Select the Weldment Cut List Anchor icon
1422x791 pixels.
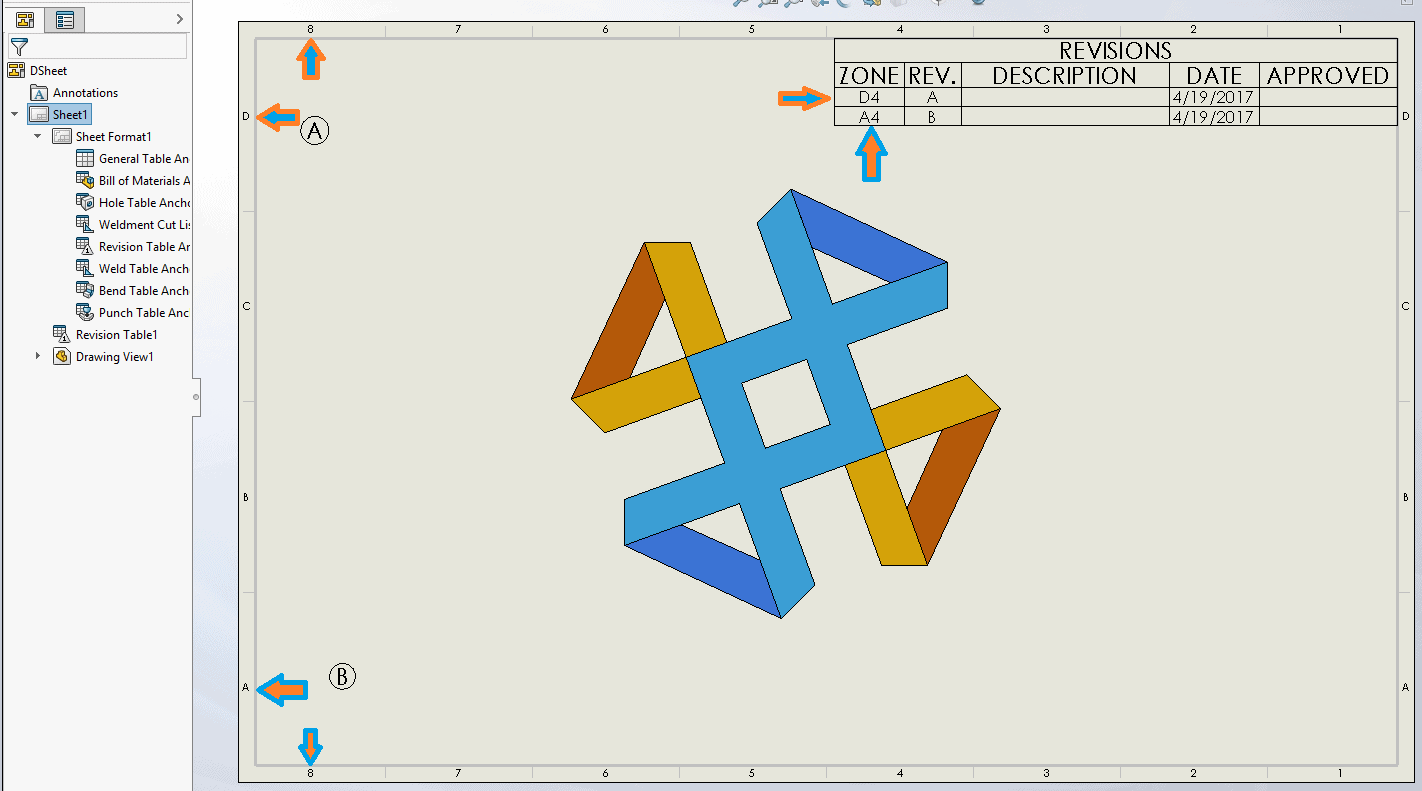point(85,225)
